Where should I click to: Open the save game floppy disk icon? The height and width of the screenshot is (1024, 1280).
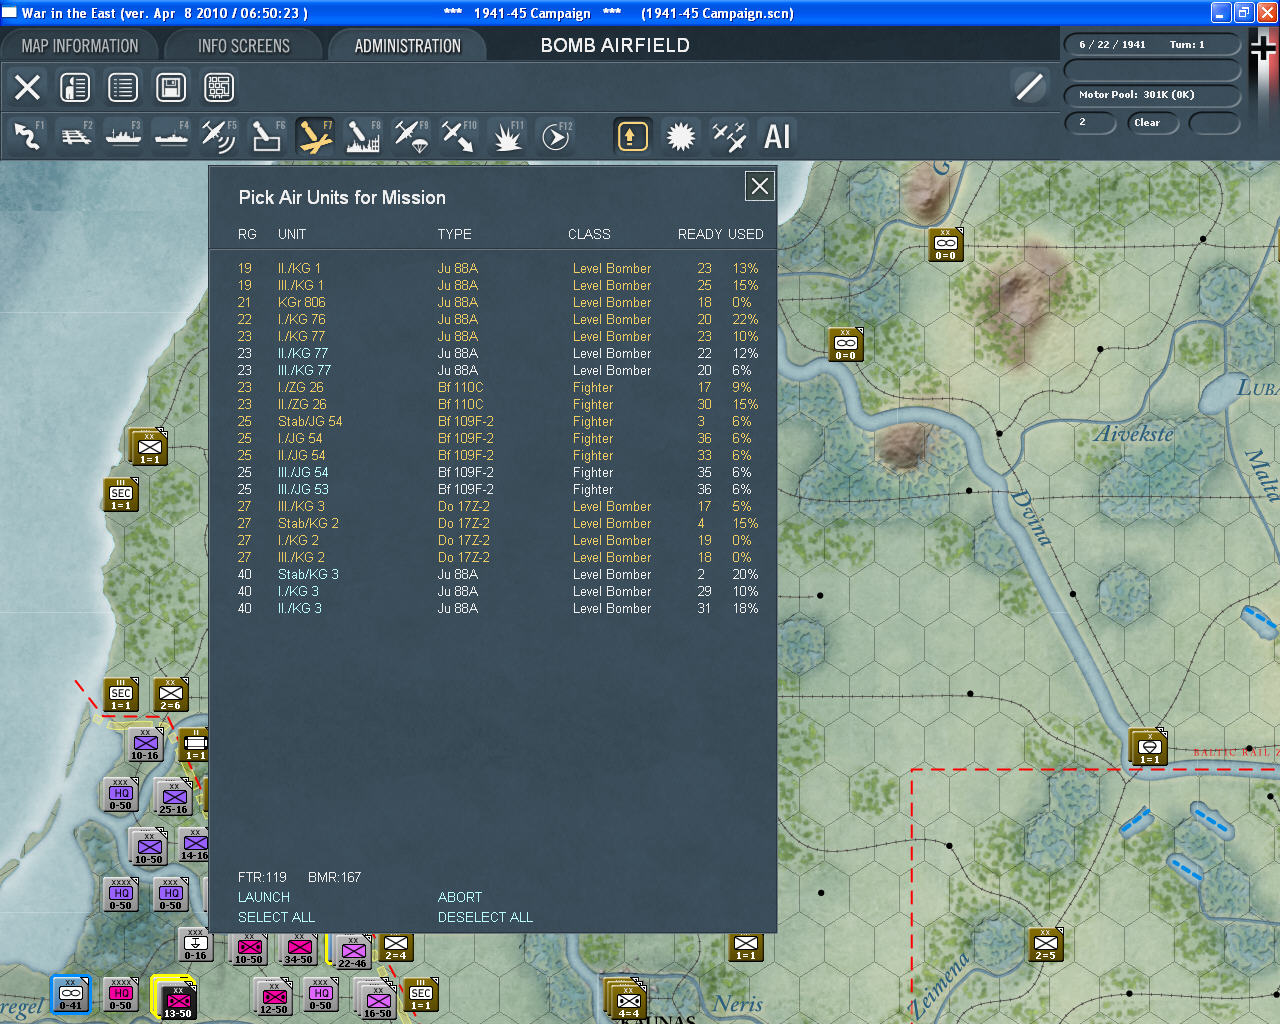click(171, 88)
